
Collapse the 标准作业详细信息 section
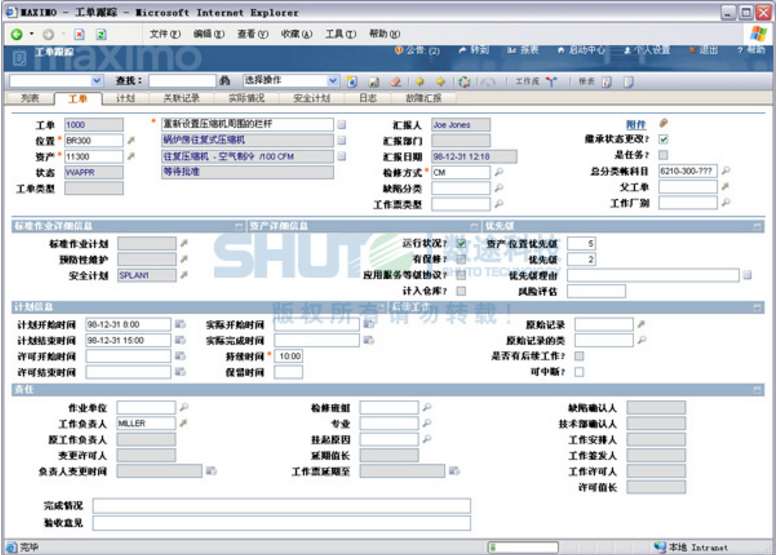coord(240,226)
